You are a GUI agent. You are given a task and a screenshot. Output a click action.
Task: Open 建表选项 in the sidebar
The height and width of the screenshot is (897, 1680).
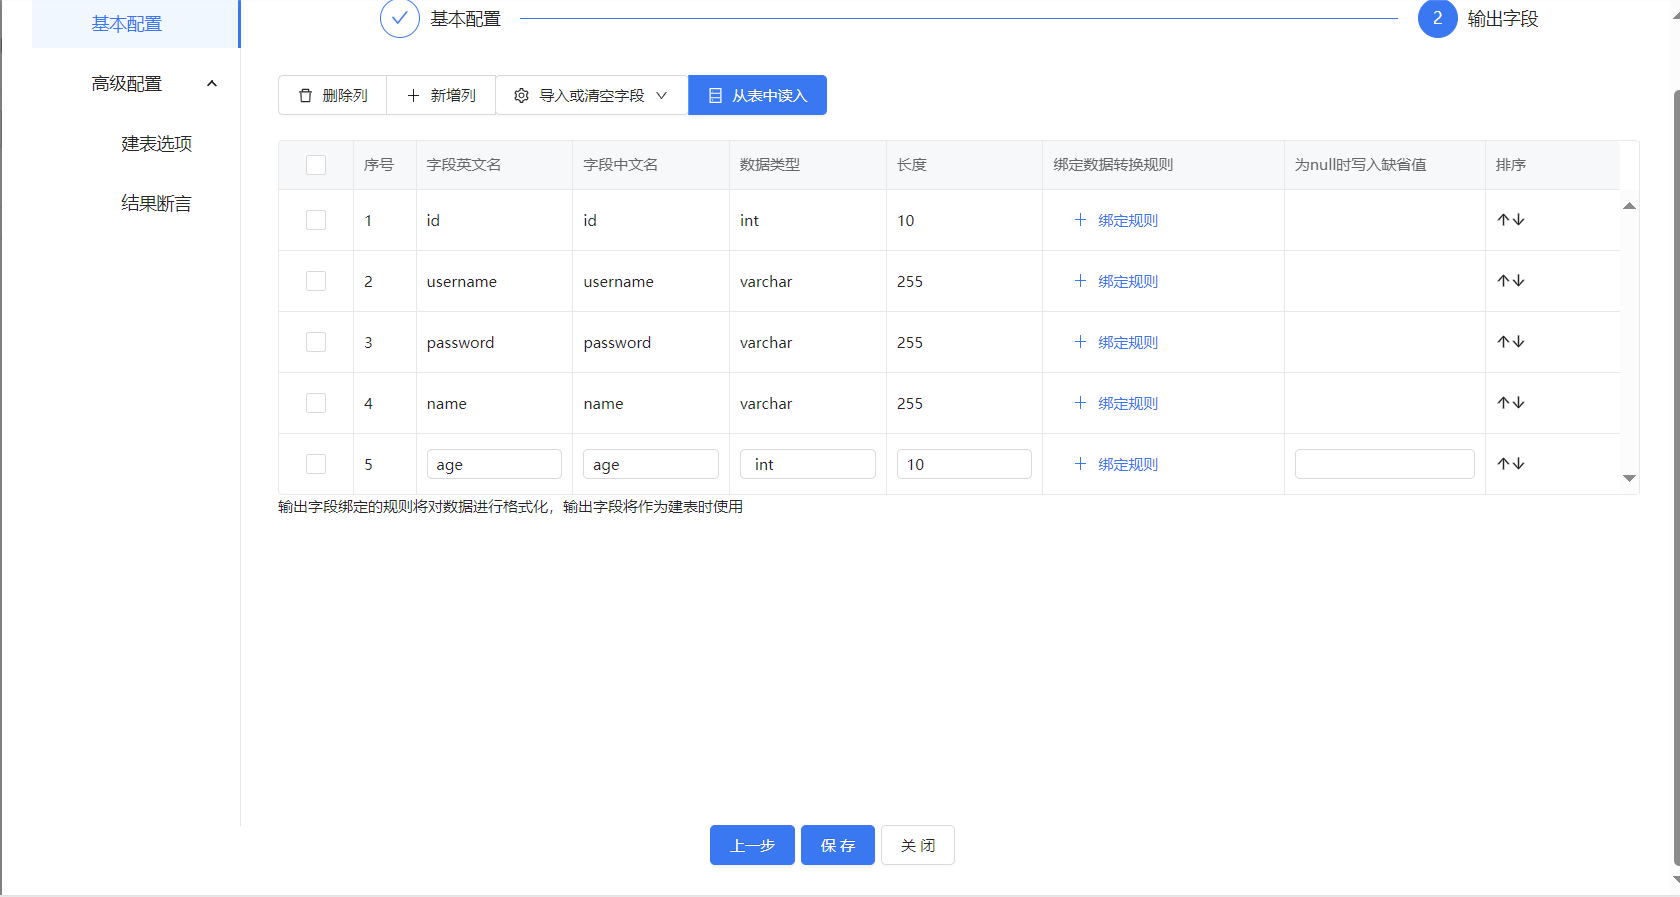tap(156, 144)
